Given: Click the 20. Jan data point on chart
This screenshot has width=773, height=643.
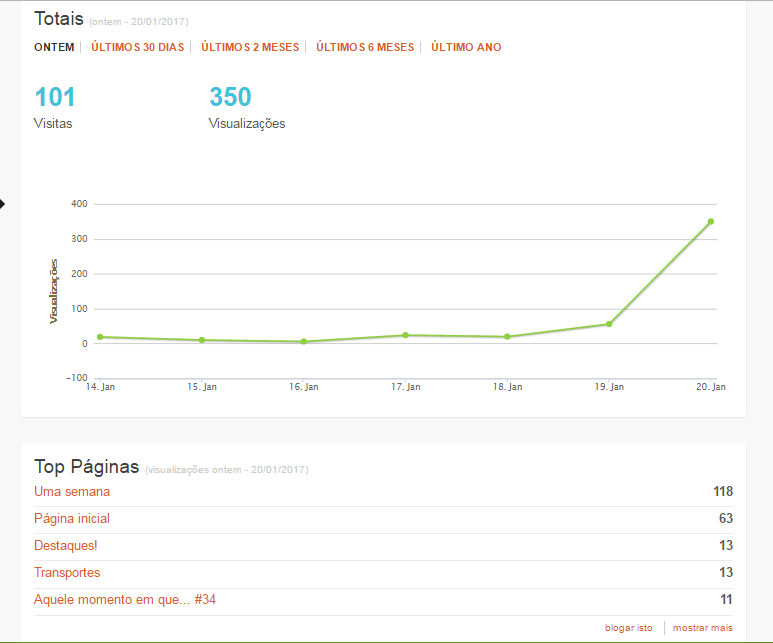Looking at the screenshot, I should [x=711, y=221].
